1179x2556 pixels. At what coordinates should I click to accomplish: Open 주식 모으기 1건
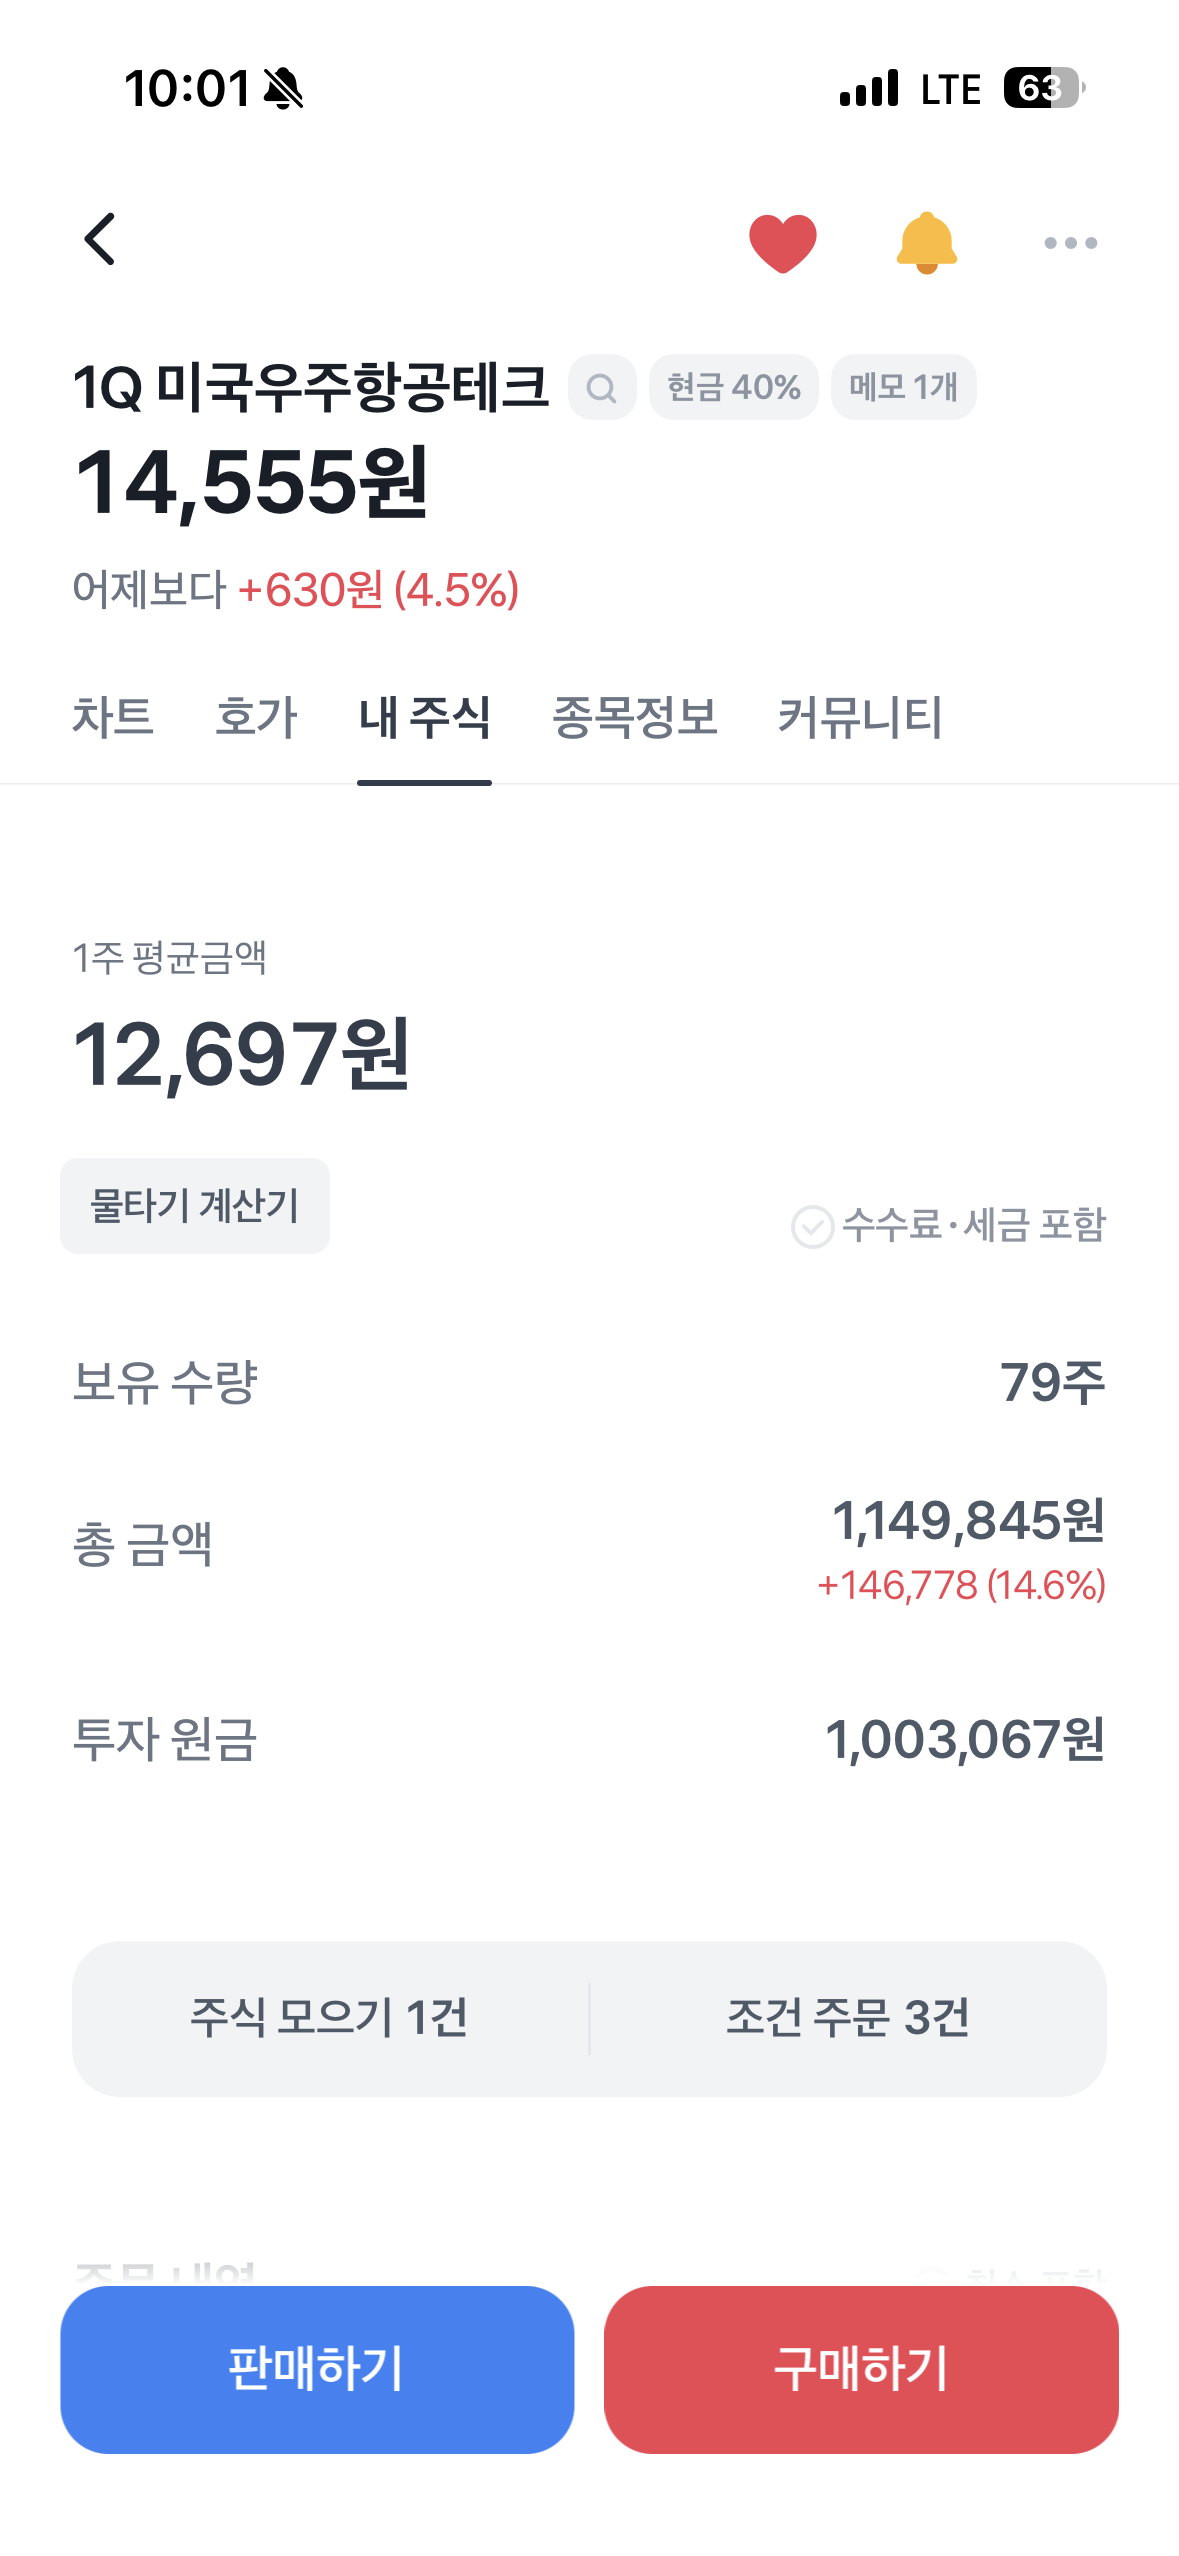pos(330,2018)
